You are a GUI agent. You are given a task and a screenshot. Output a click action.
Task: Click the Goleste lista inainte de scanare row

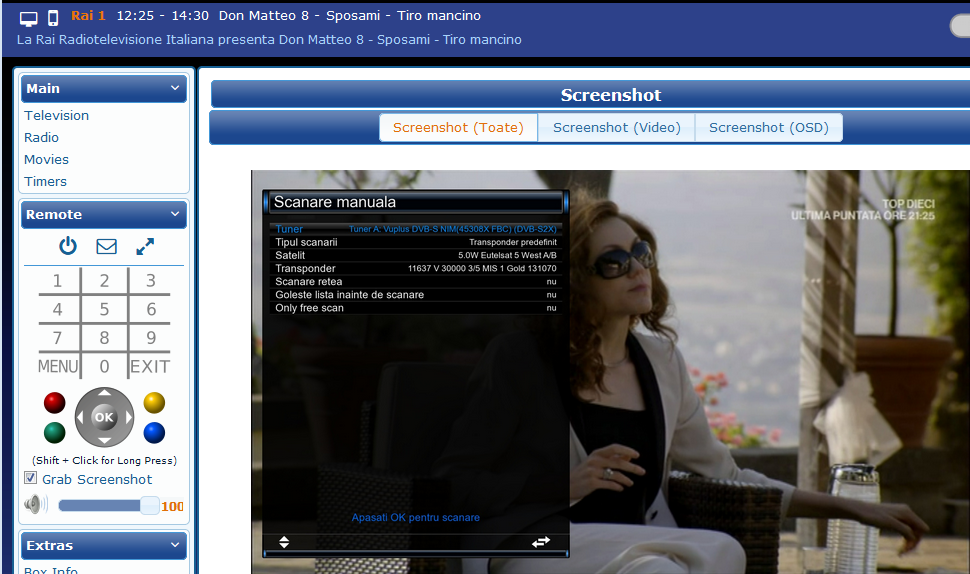[x=416, y=294]
